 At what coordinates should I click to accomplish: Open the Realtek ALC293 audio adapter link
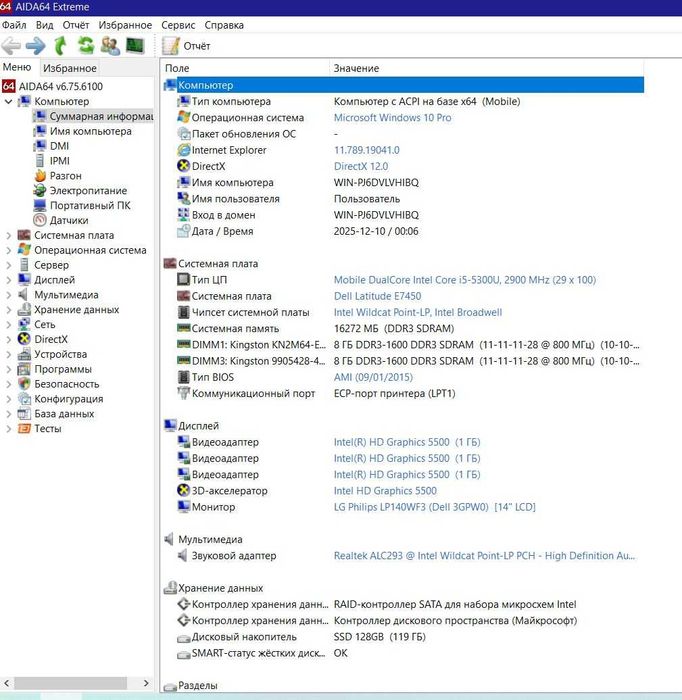[484, 556]
